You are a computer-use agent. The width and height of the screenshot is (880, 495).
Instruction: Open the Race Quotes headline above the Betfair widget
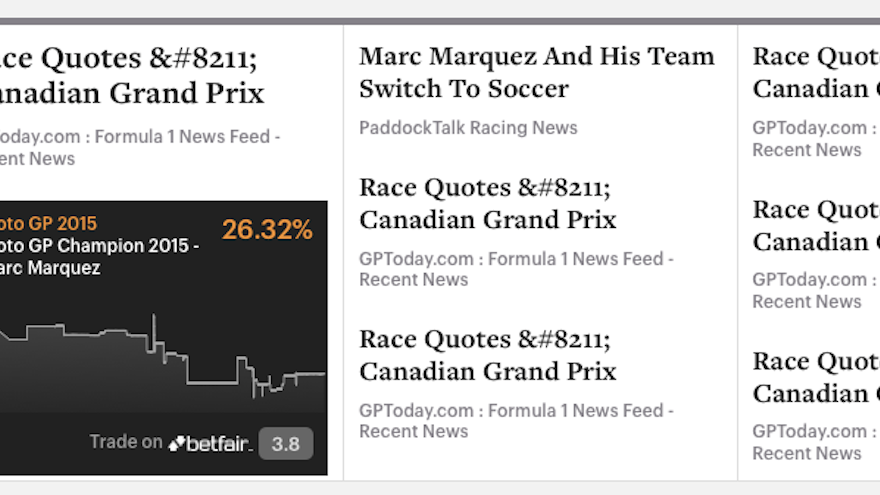(x=132, y=77)
